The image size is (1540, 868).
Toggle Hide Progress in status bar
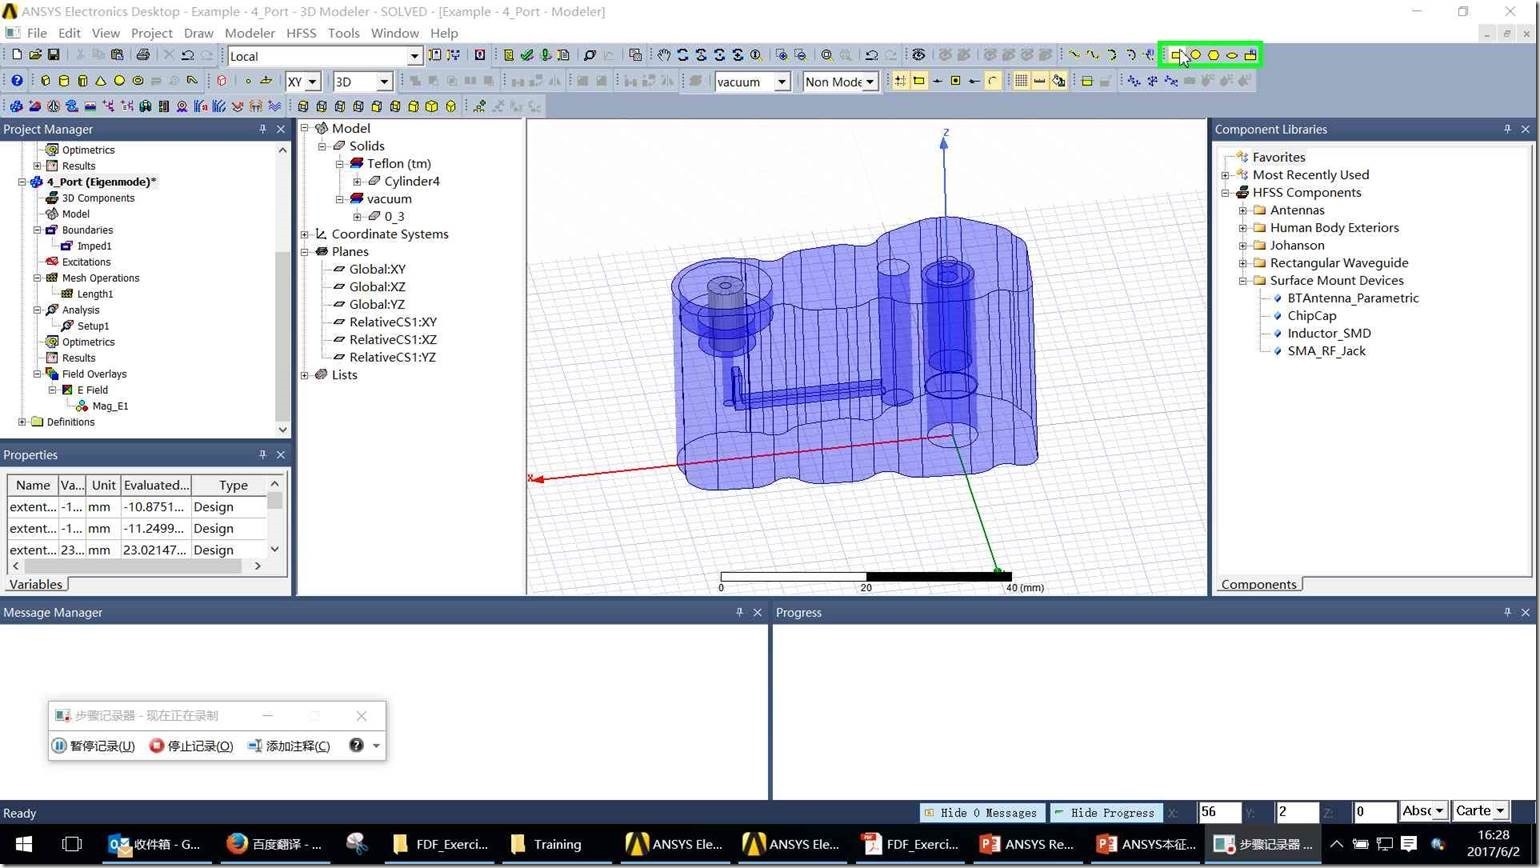click(x=1105, y=813)
